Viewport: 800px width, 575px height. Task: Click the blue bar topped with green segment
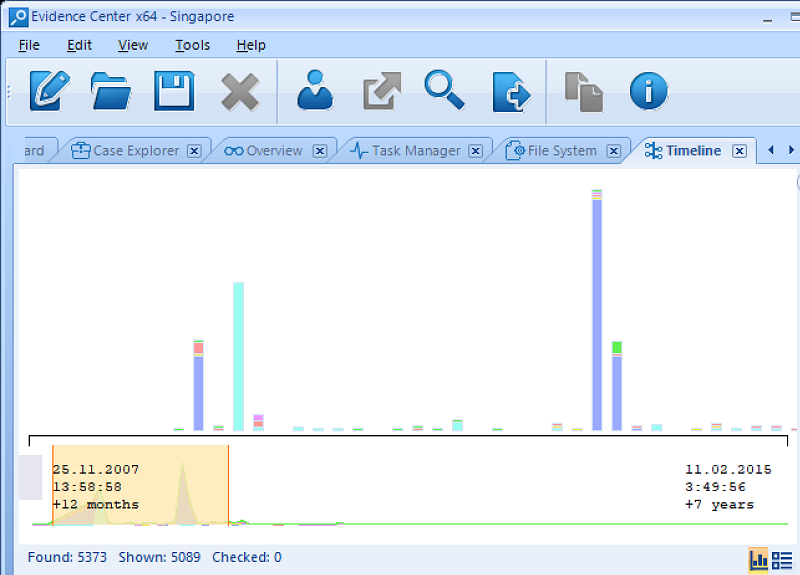617,386
